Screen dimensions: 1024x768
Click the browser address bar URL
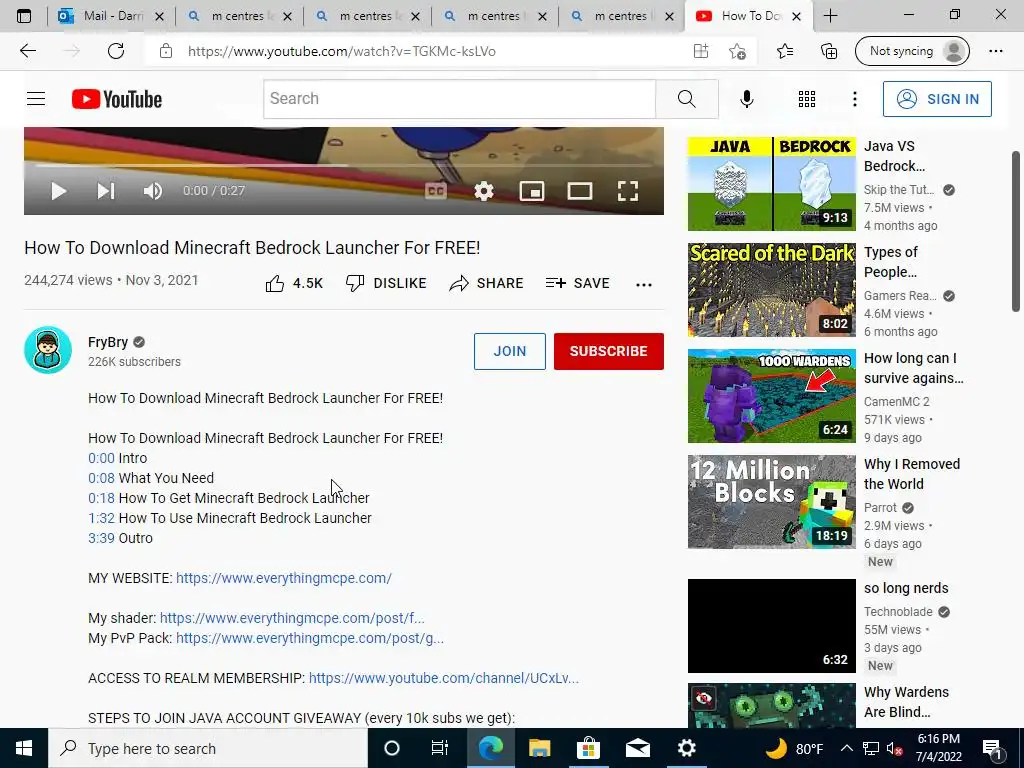(342, 51)
